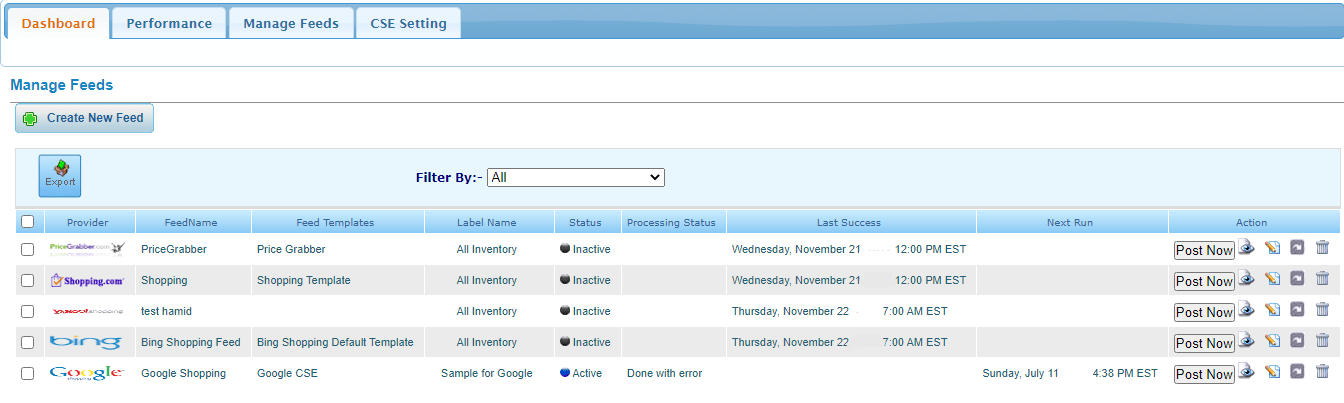Toggle the select-all checkbox in table header
This screenshot has height=403, width=1344.
point(28,222)
